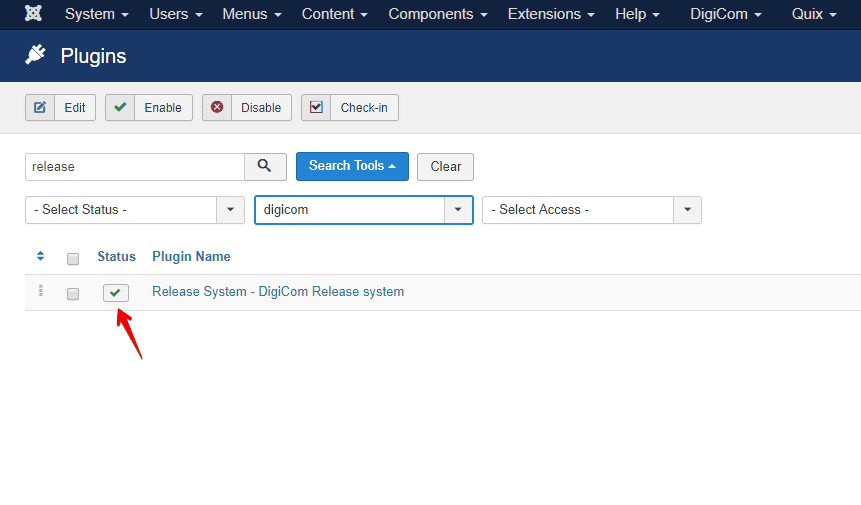Screen dimensions: 861x505
Task: Expand the digicom type filter dropdown
Action: point(364,210)
